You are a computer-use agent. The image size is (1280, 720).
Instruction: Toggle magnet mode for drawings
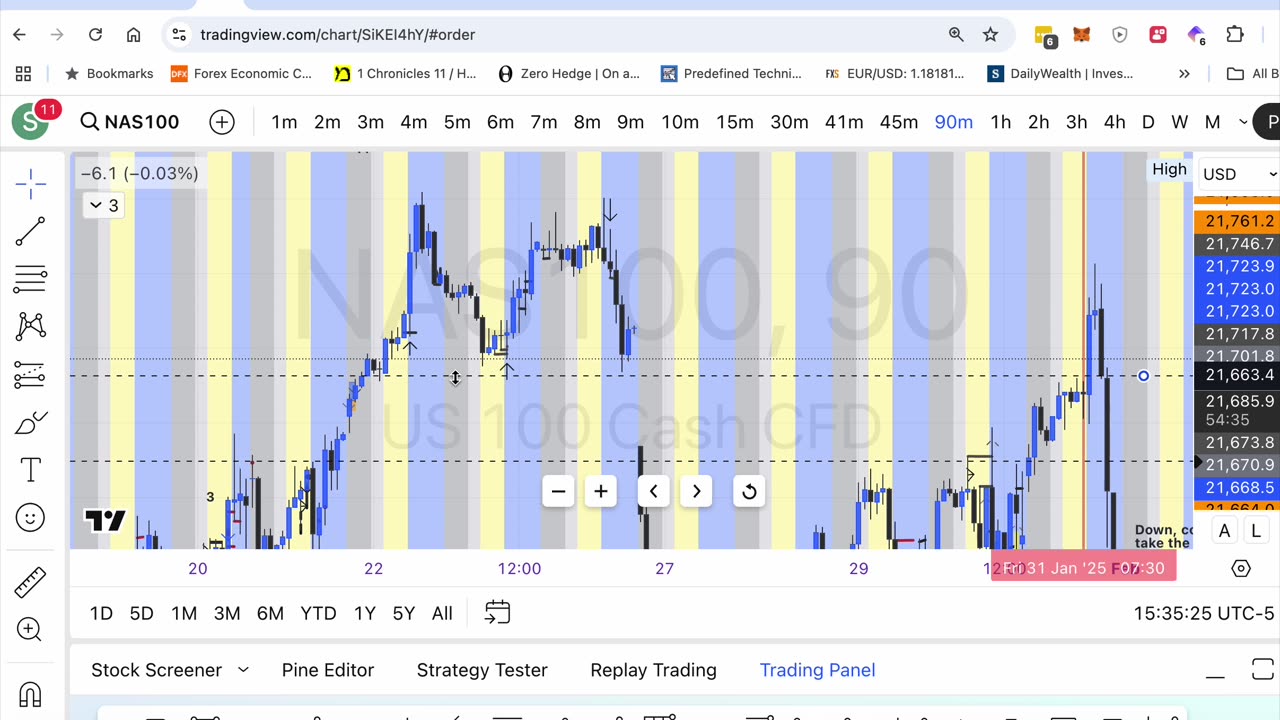click(x=30, y=694)
